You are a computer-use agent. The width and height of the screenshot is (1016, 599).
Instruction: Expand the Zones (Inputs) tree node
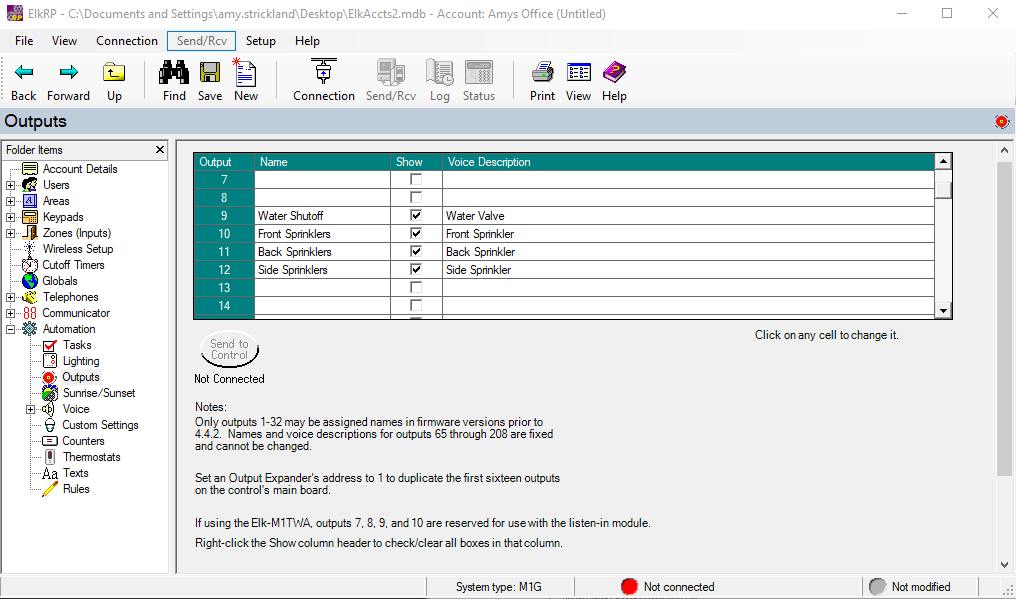tap(11, 233)
